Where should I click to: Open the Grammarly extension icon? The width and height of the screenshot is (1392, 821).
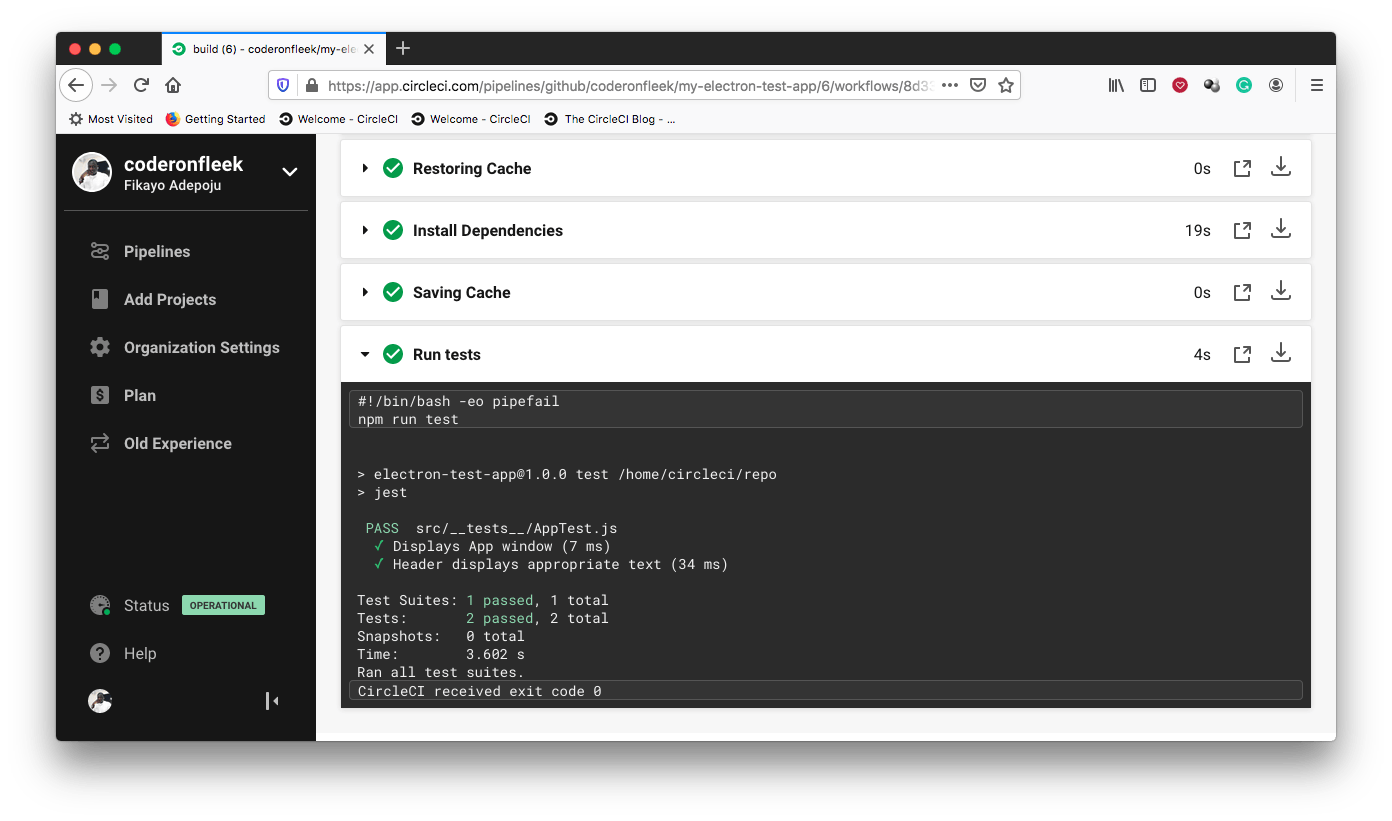(x=1243, y=85)
